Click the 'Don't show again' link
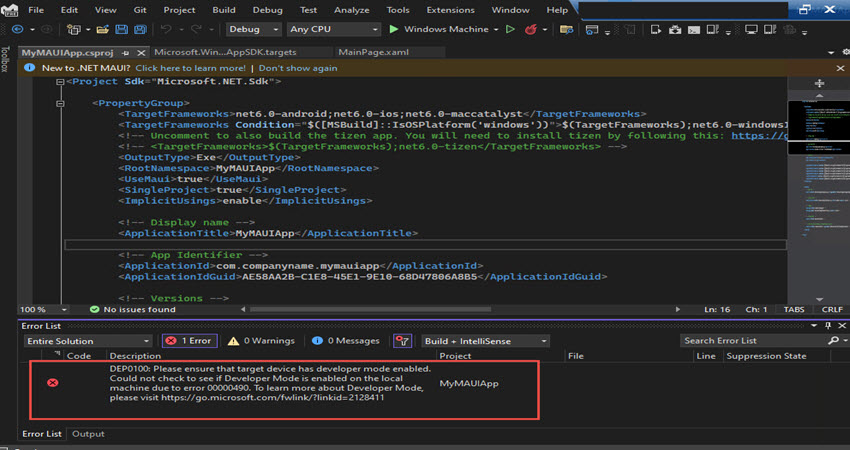The image size is (850, 450). pos(298,67)
